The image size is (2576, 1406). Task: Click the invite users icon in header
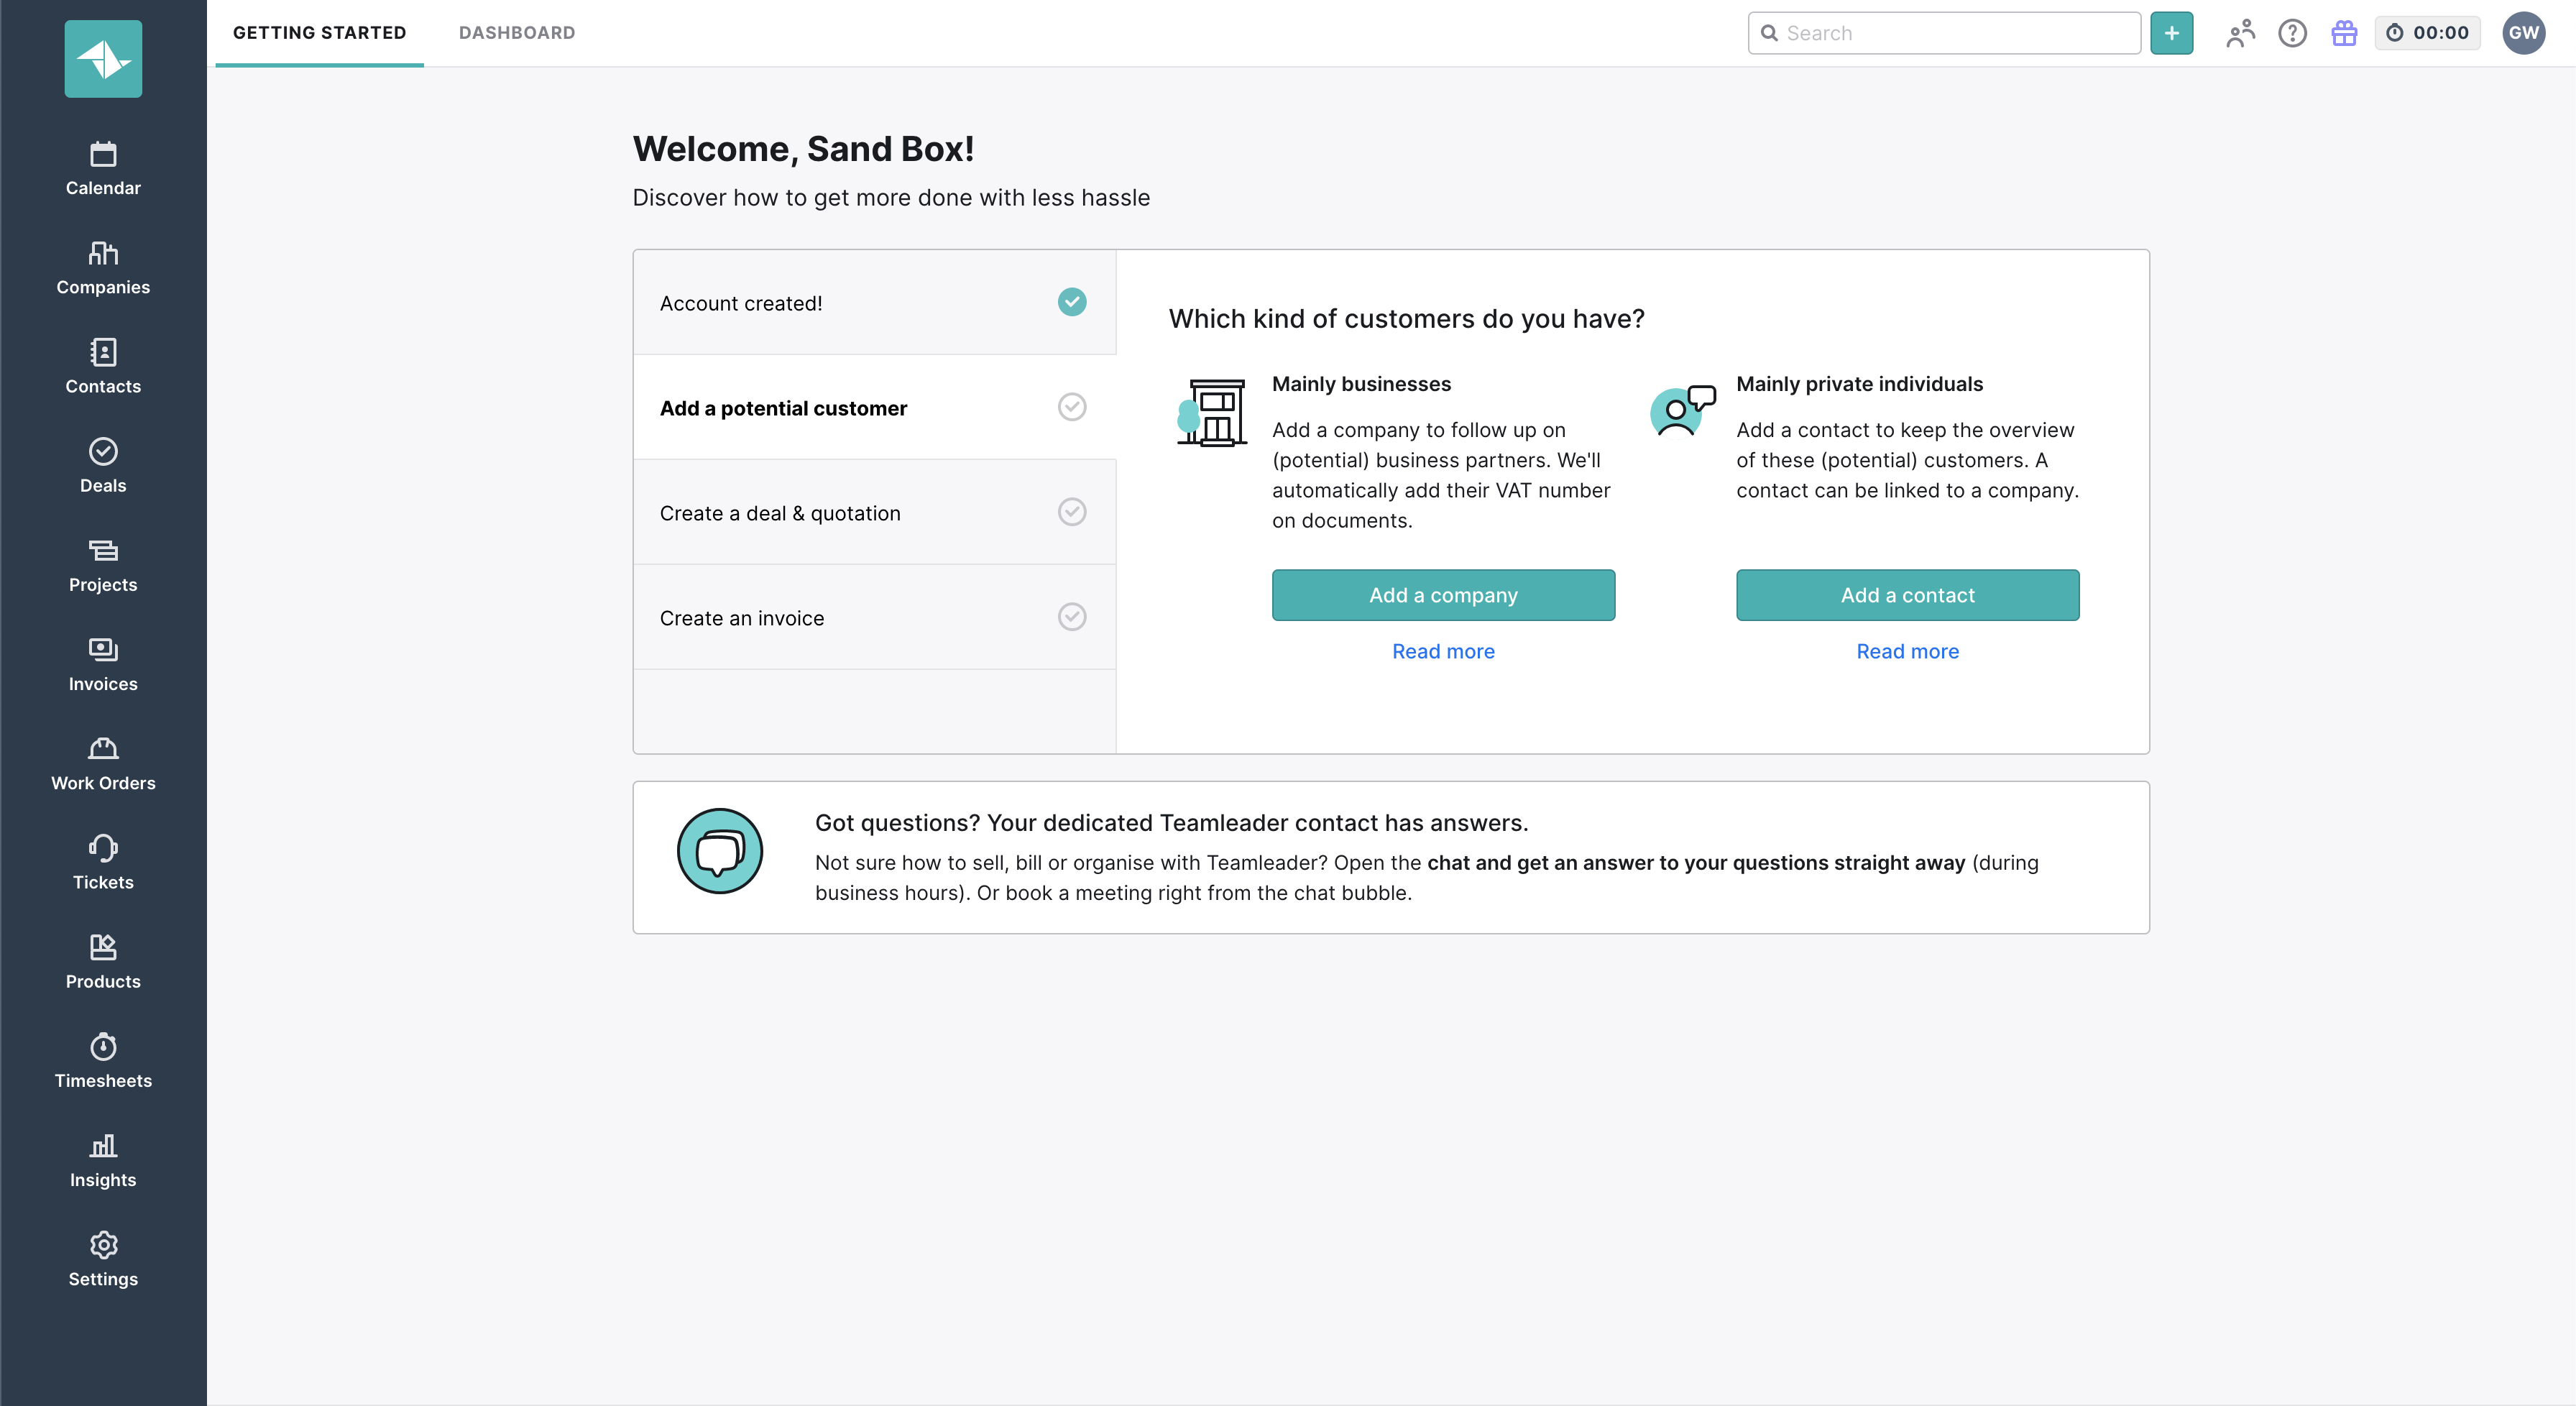[x=2240, y=33]
